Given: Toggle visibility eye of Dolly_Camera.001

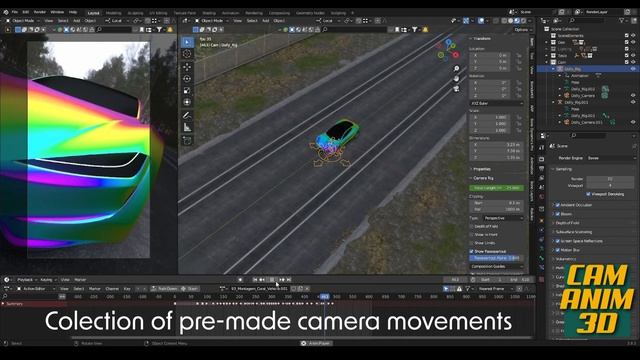Looking at the screenshot, I should coord(633,122).
